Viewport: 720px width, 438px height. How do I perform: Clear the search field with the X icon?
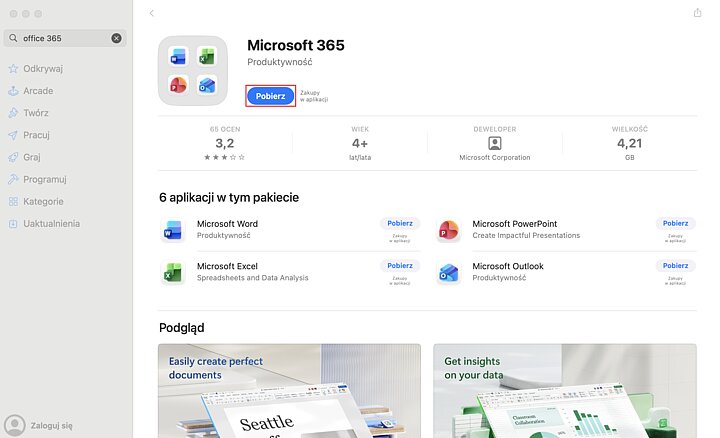click(x=117, y=38)
